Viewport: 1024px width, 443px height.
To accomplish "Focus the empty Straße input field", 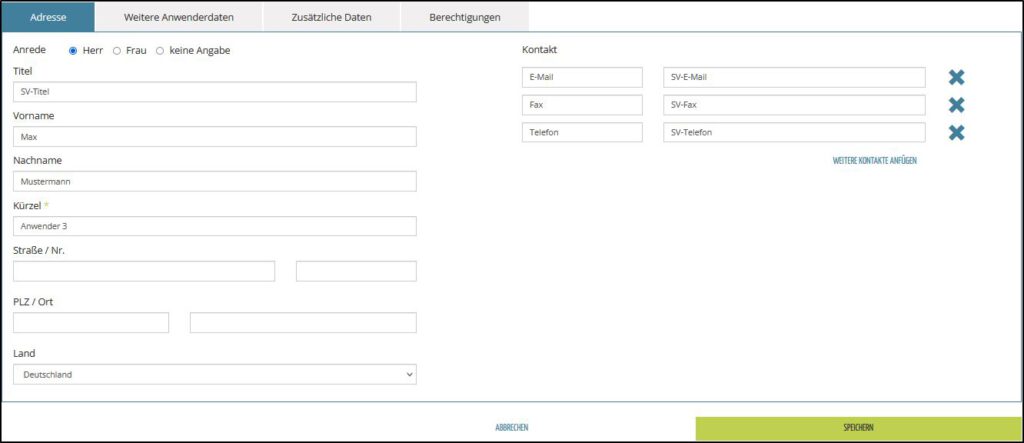I will (x=144, y=271).
